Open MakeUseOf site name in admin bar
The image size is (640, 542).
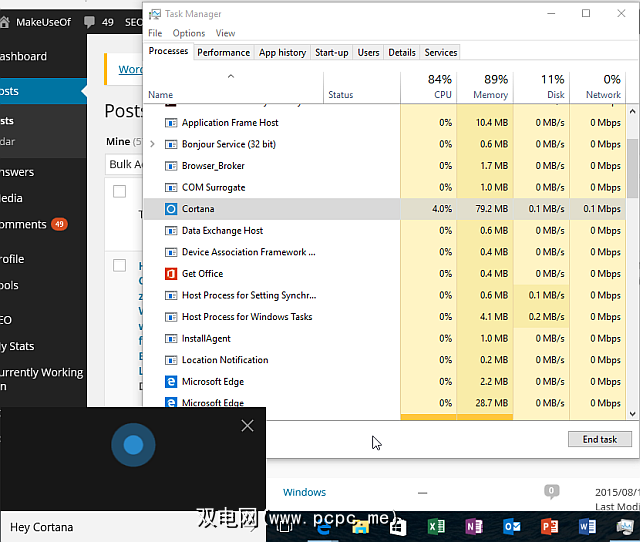coord(43,22)
